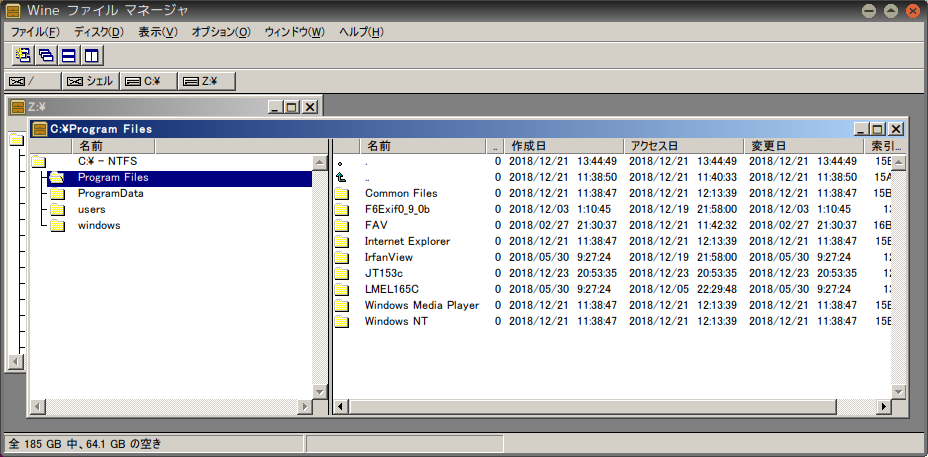Click the Z:¥ window title icon
This screenshot has height=457, width=928.
pyautogui.click(x=18, y=107)
